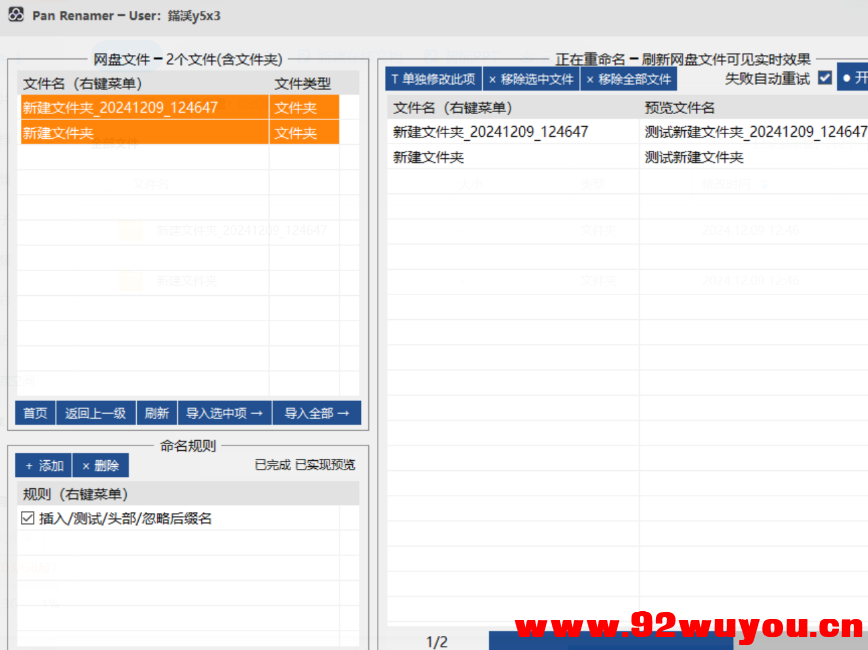Image resolution: width=868 pixels, height=650 pixels.
Task: Click the '● 开' start rename button
Action: click(857, 78)
